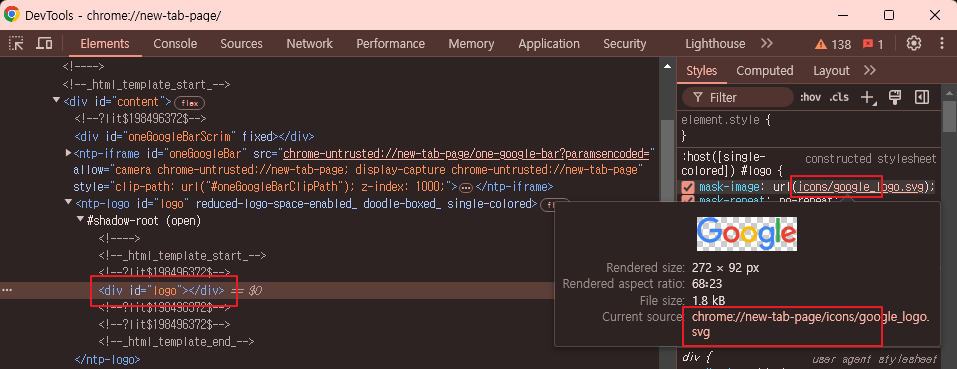Uncheck the mask-image property checkbox
Screen dimensions: 957x369
click(688, 187)
